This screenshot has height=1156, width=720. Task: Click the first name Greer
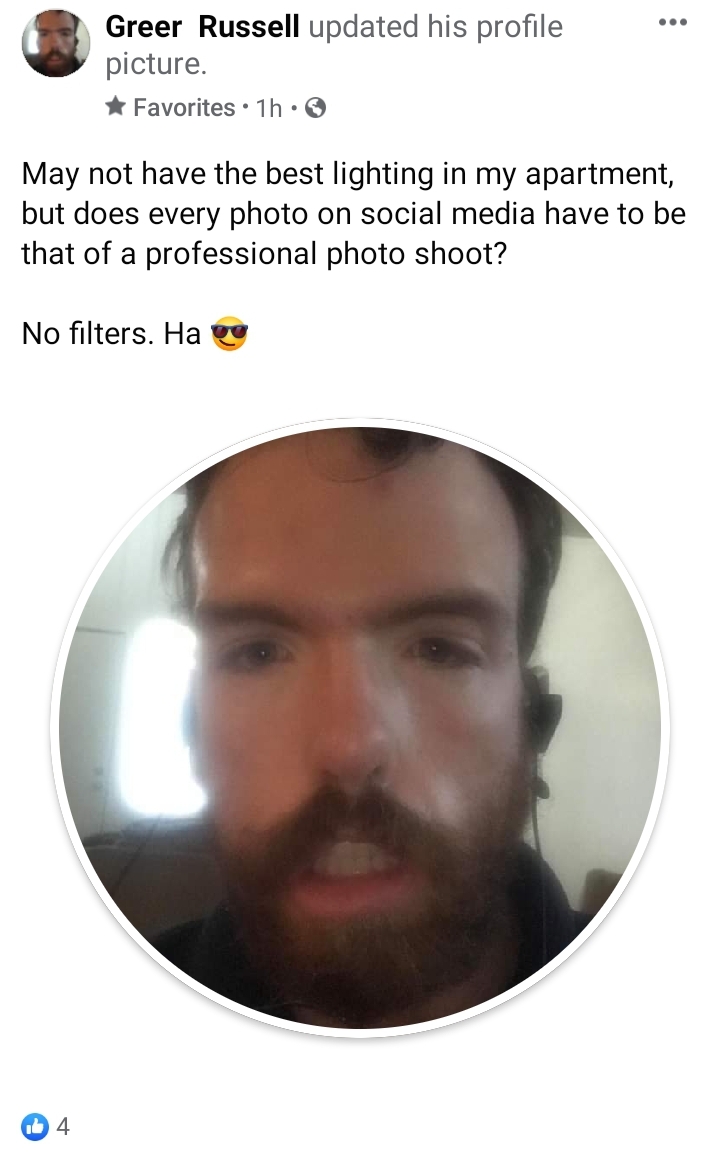(x=144, y=27)
